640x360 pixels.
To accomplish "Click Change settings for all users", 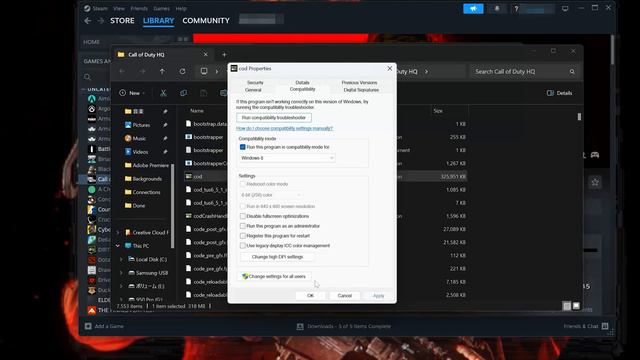I will [x=274, y=276].
